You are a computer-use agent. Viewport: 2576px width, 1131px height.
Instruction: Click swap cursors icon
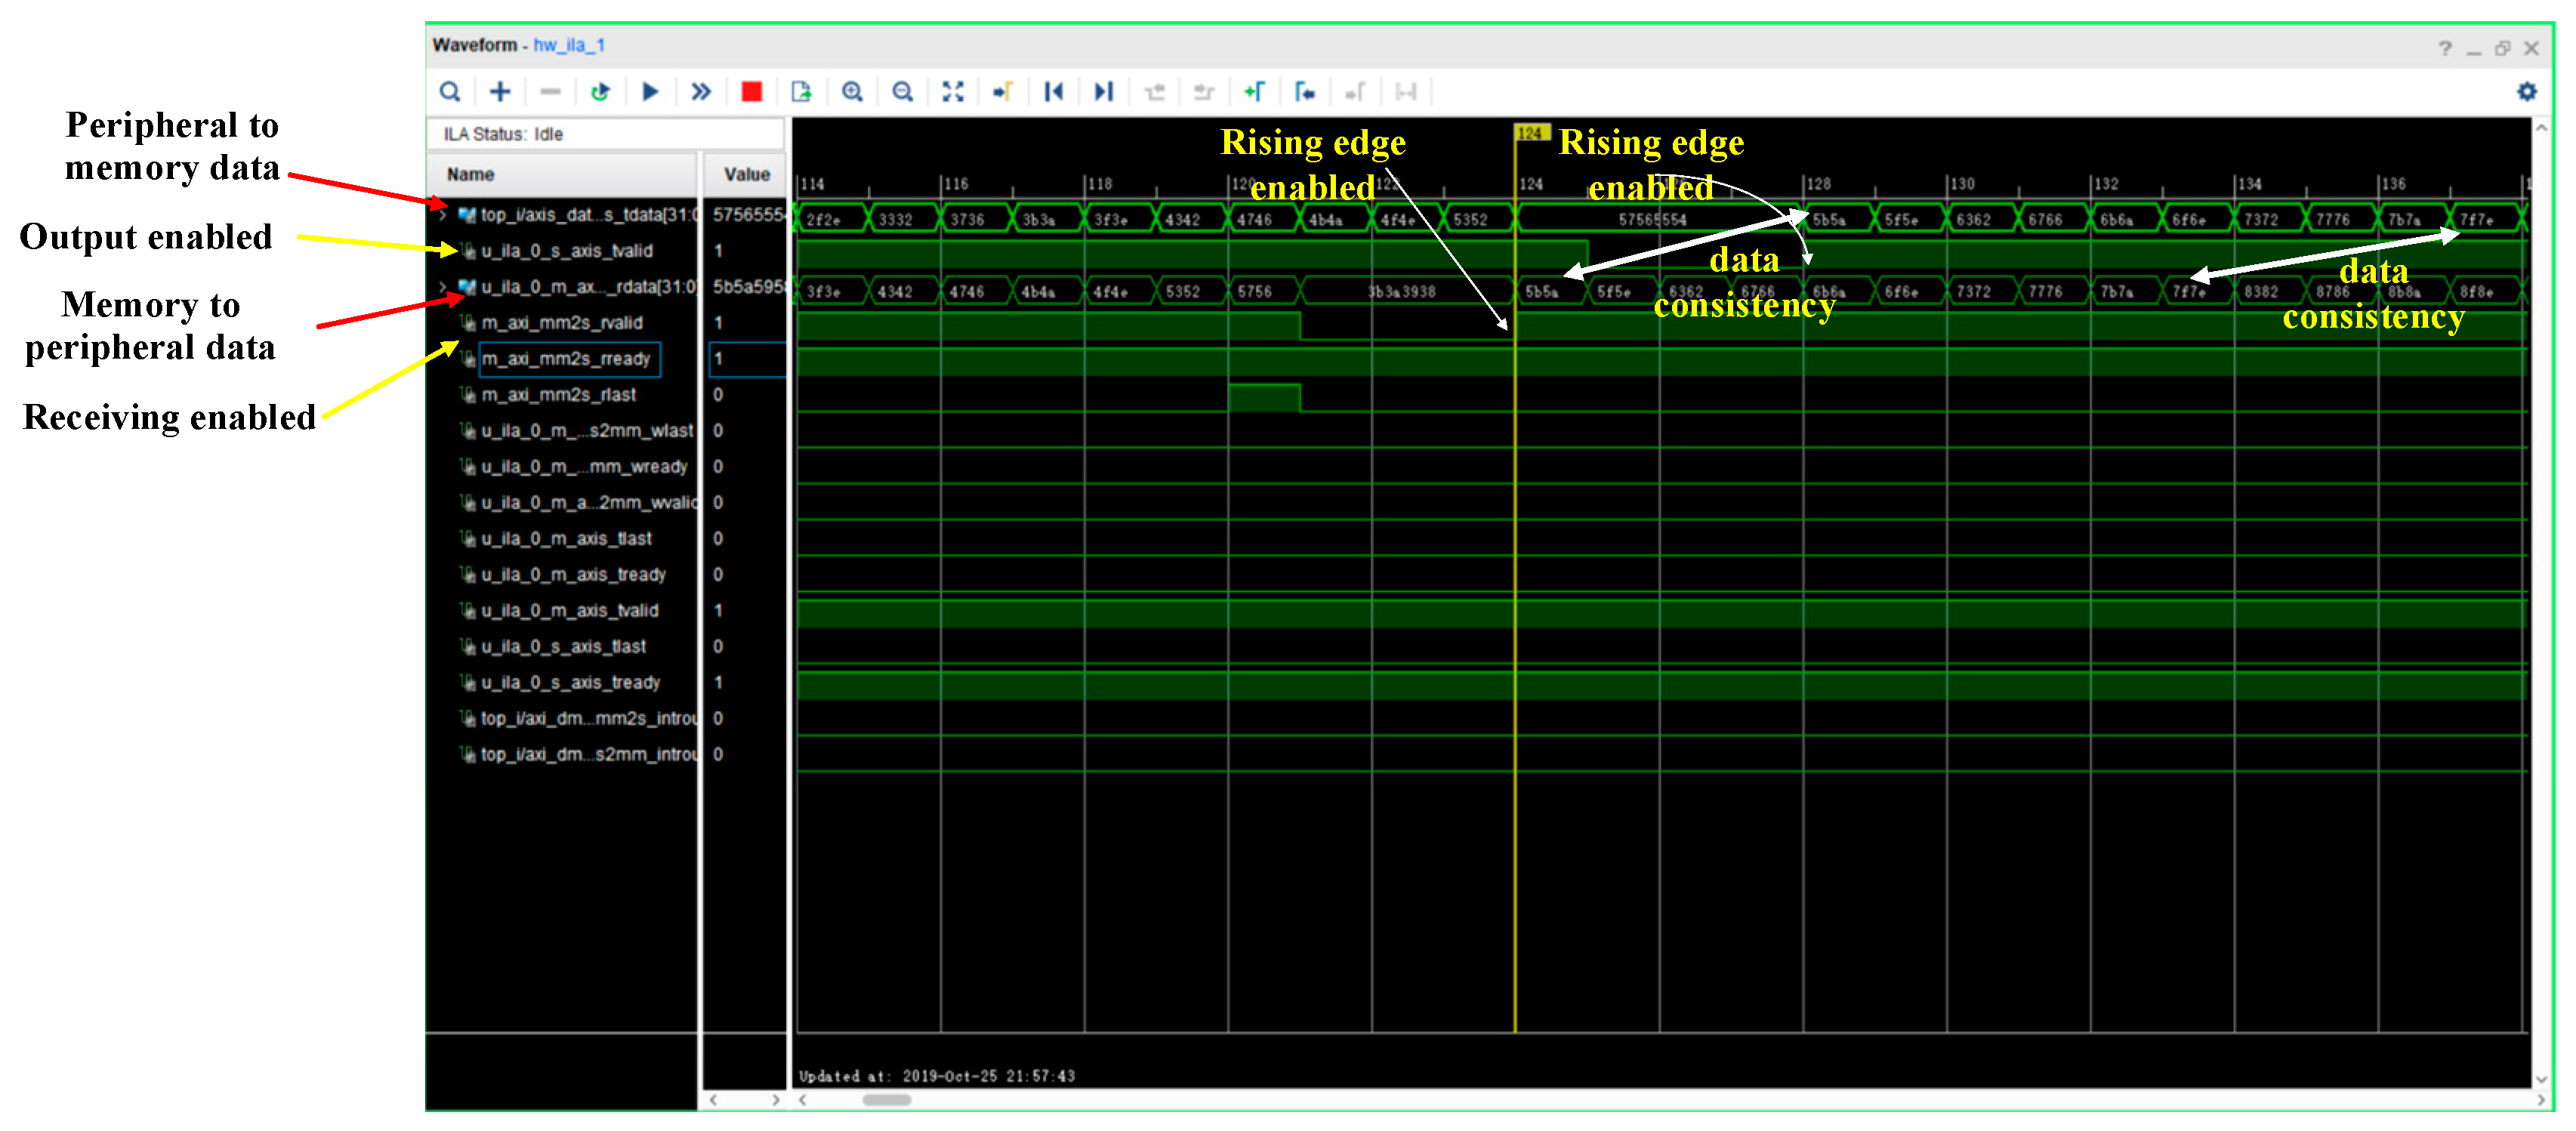pyautogui.click(x=1406, y=92)
